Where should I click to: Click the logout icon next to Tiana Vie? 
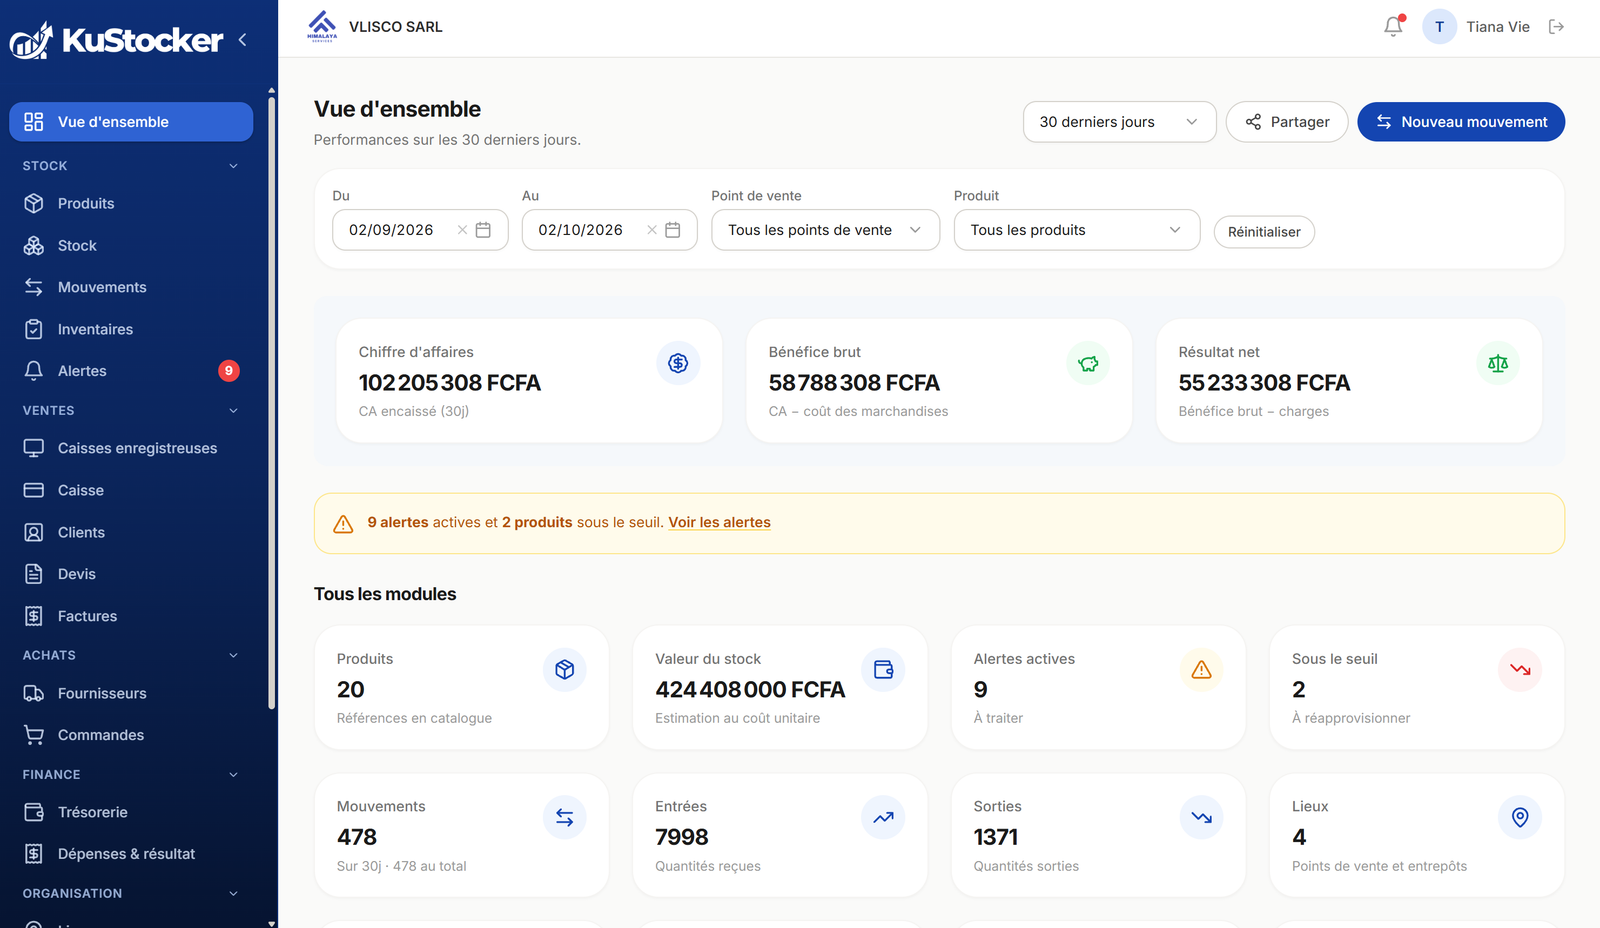pyautogui.click(x=1556, y=27)
